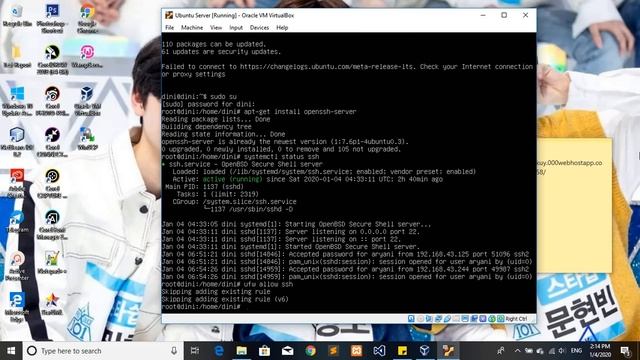Select the Windows 10 Update desktop icon
The width and height of the screenshot is (640, 360).
(17, 101)
